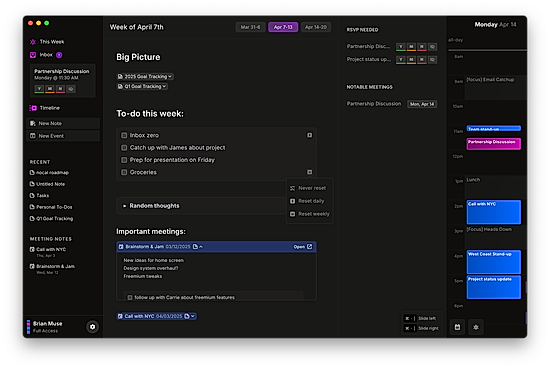550x368 pixels.
Task: Click the New Event button
Action: point(63,136)
